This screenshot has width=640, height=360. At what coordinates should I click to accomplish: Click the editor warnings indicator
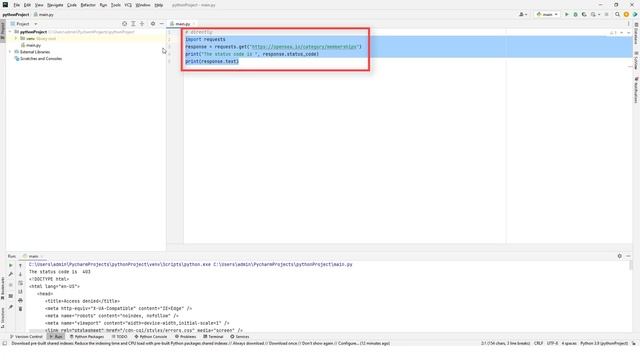pos(613,33)
